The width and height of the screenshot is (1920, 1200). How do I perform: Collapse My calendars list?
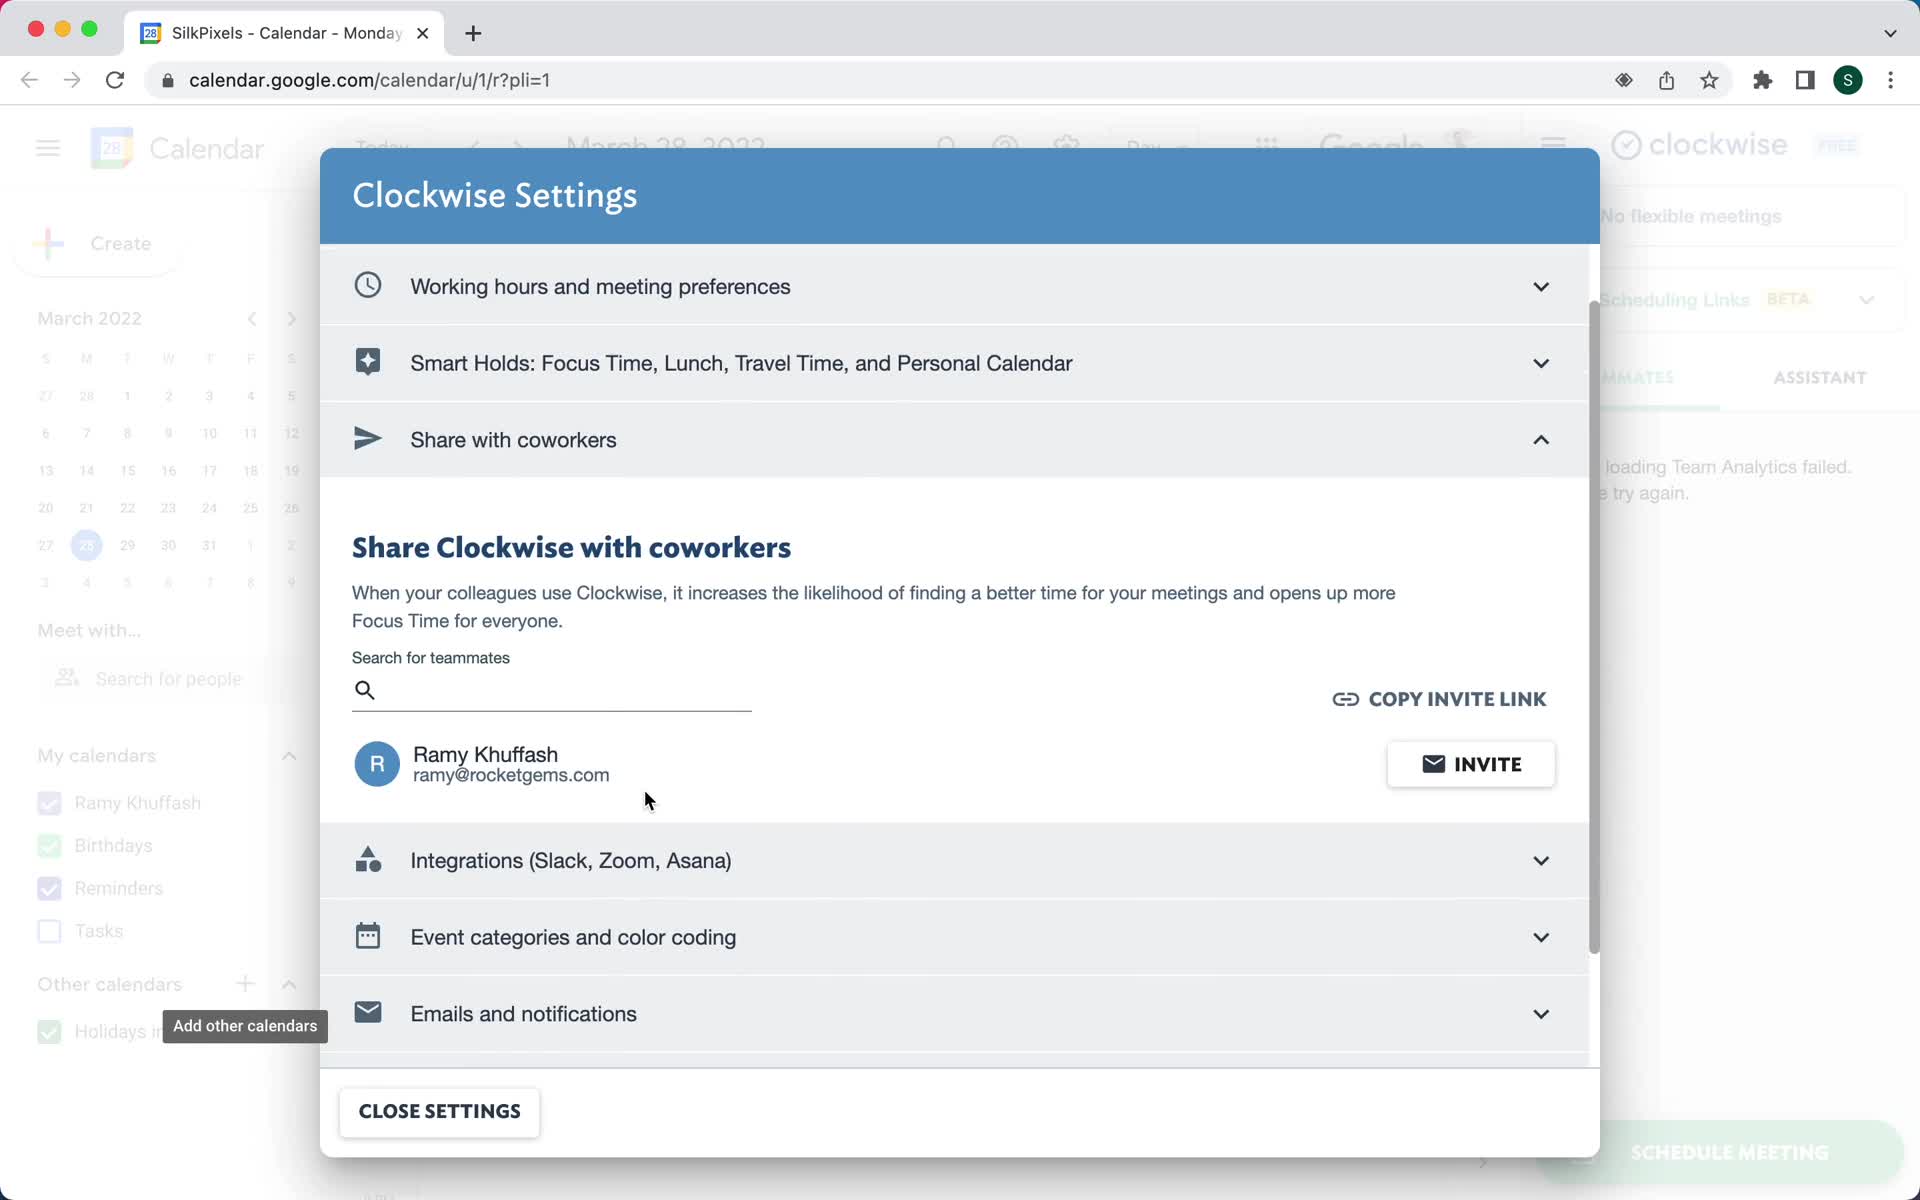click(289, 756)
